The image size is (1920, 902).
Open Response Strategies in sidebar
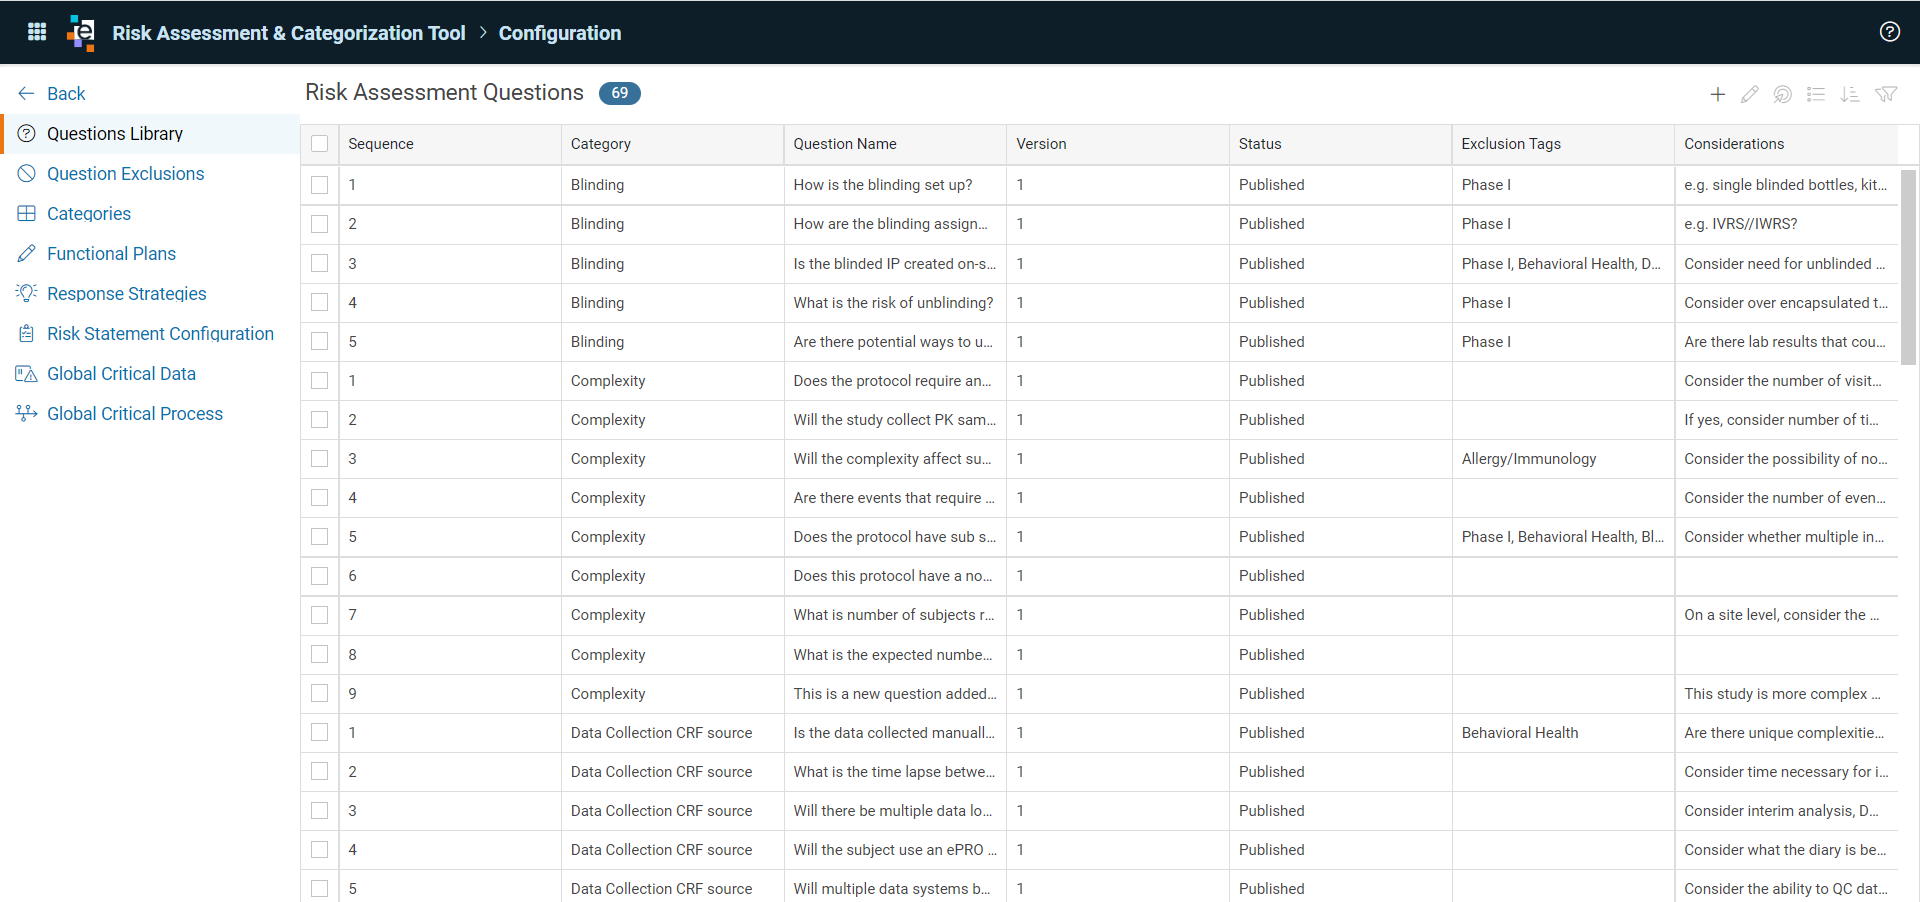[126, 294]
